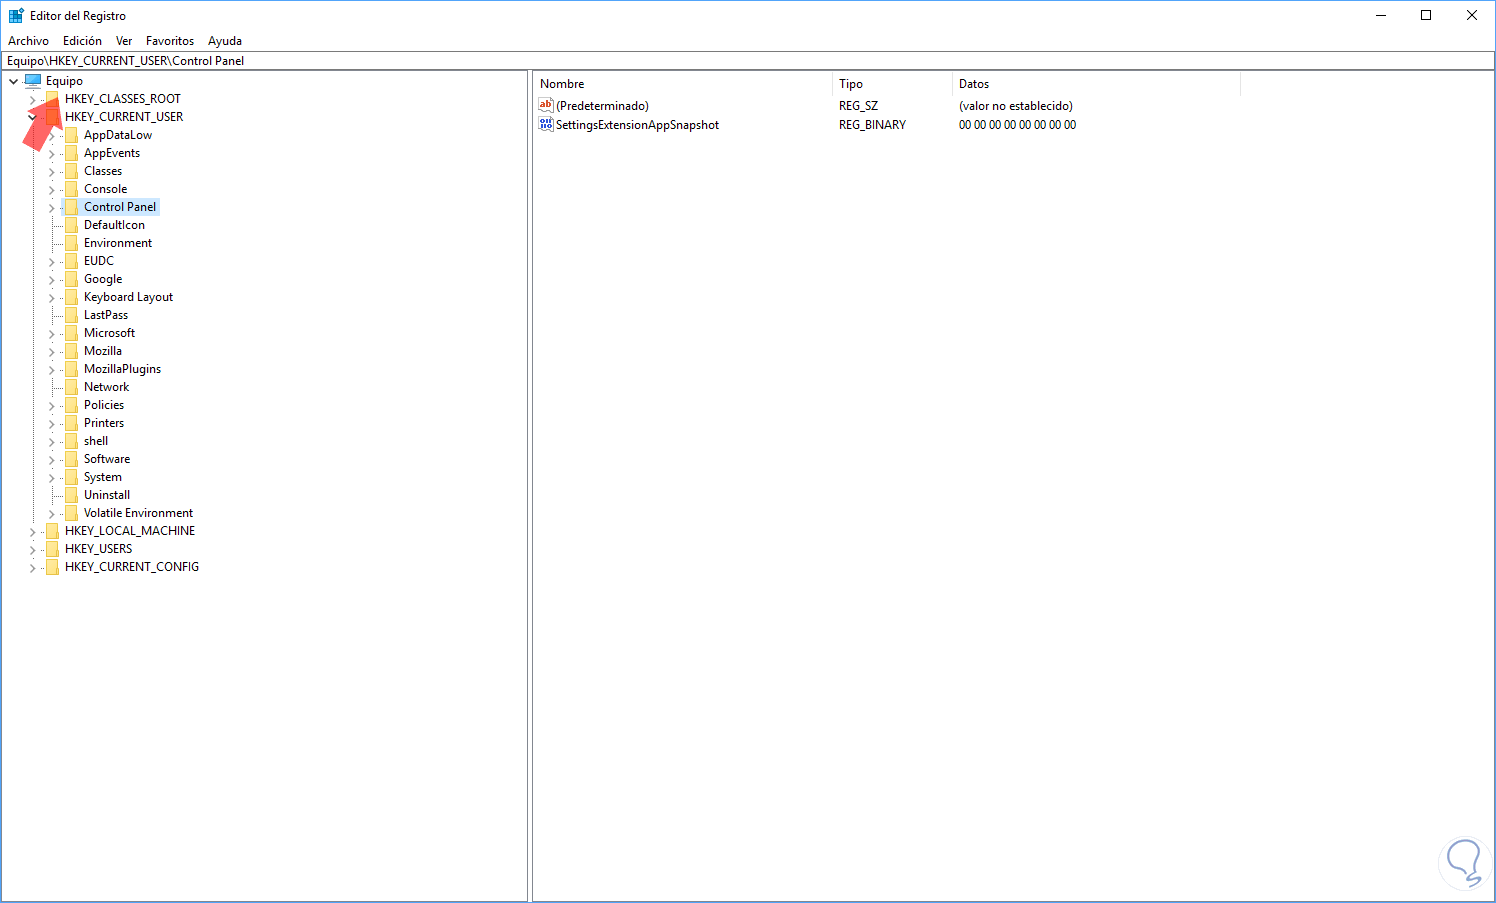Select the Mozilla key label
Screen dimensions: 1496x903
pyautogui.click(x=103, y=351)
